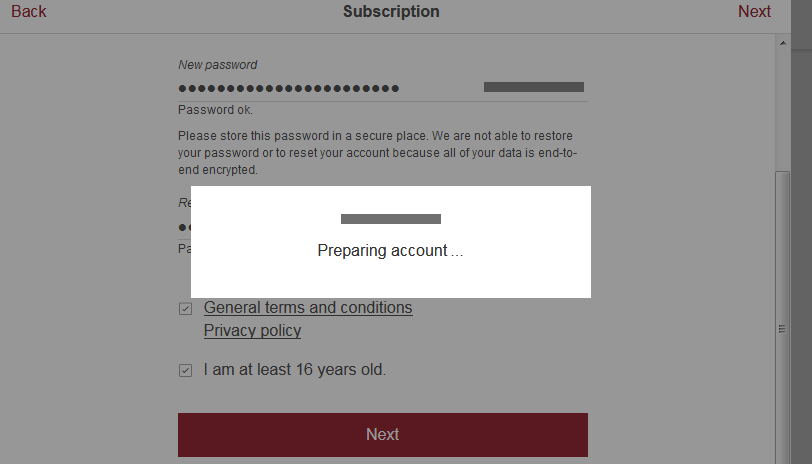
Task: Click the 'I am at least 16 years old.' label
Action: [294, 370]
